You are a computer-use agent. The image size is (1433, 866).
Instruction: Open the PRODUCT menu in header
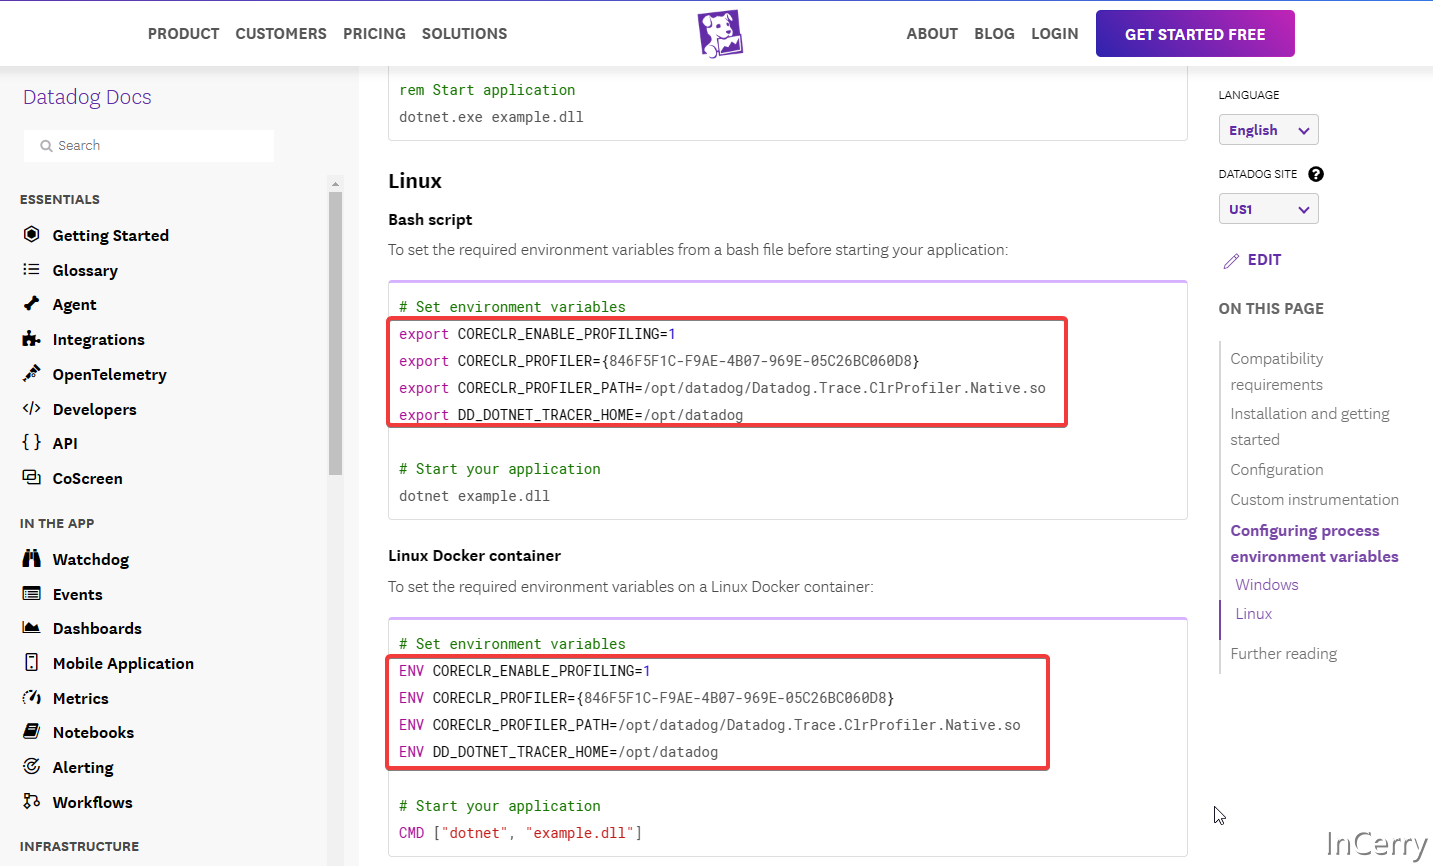point(183,34)
